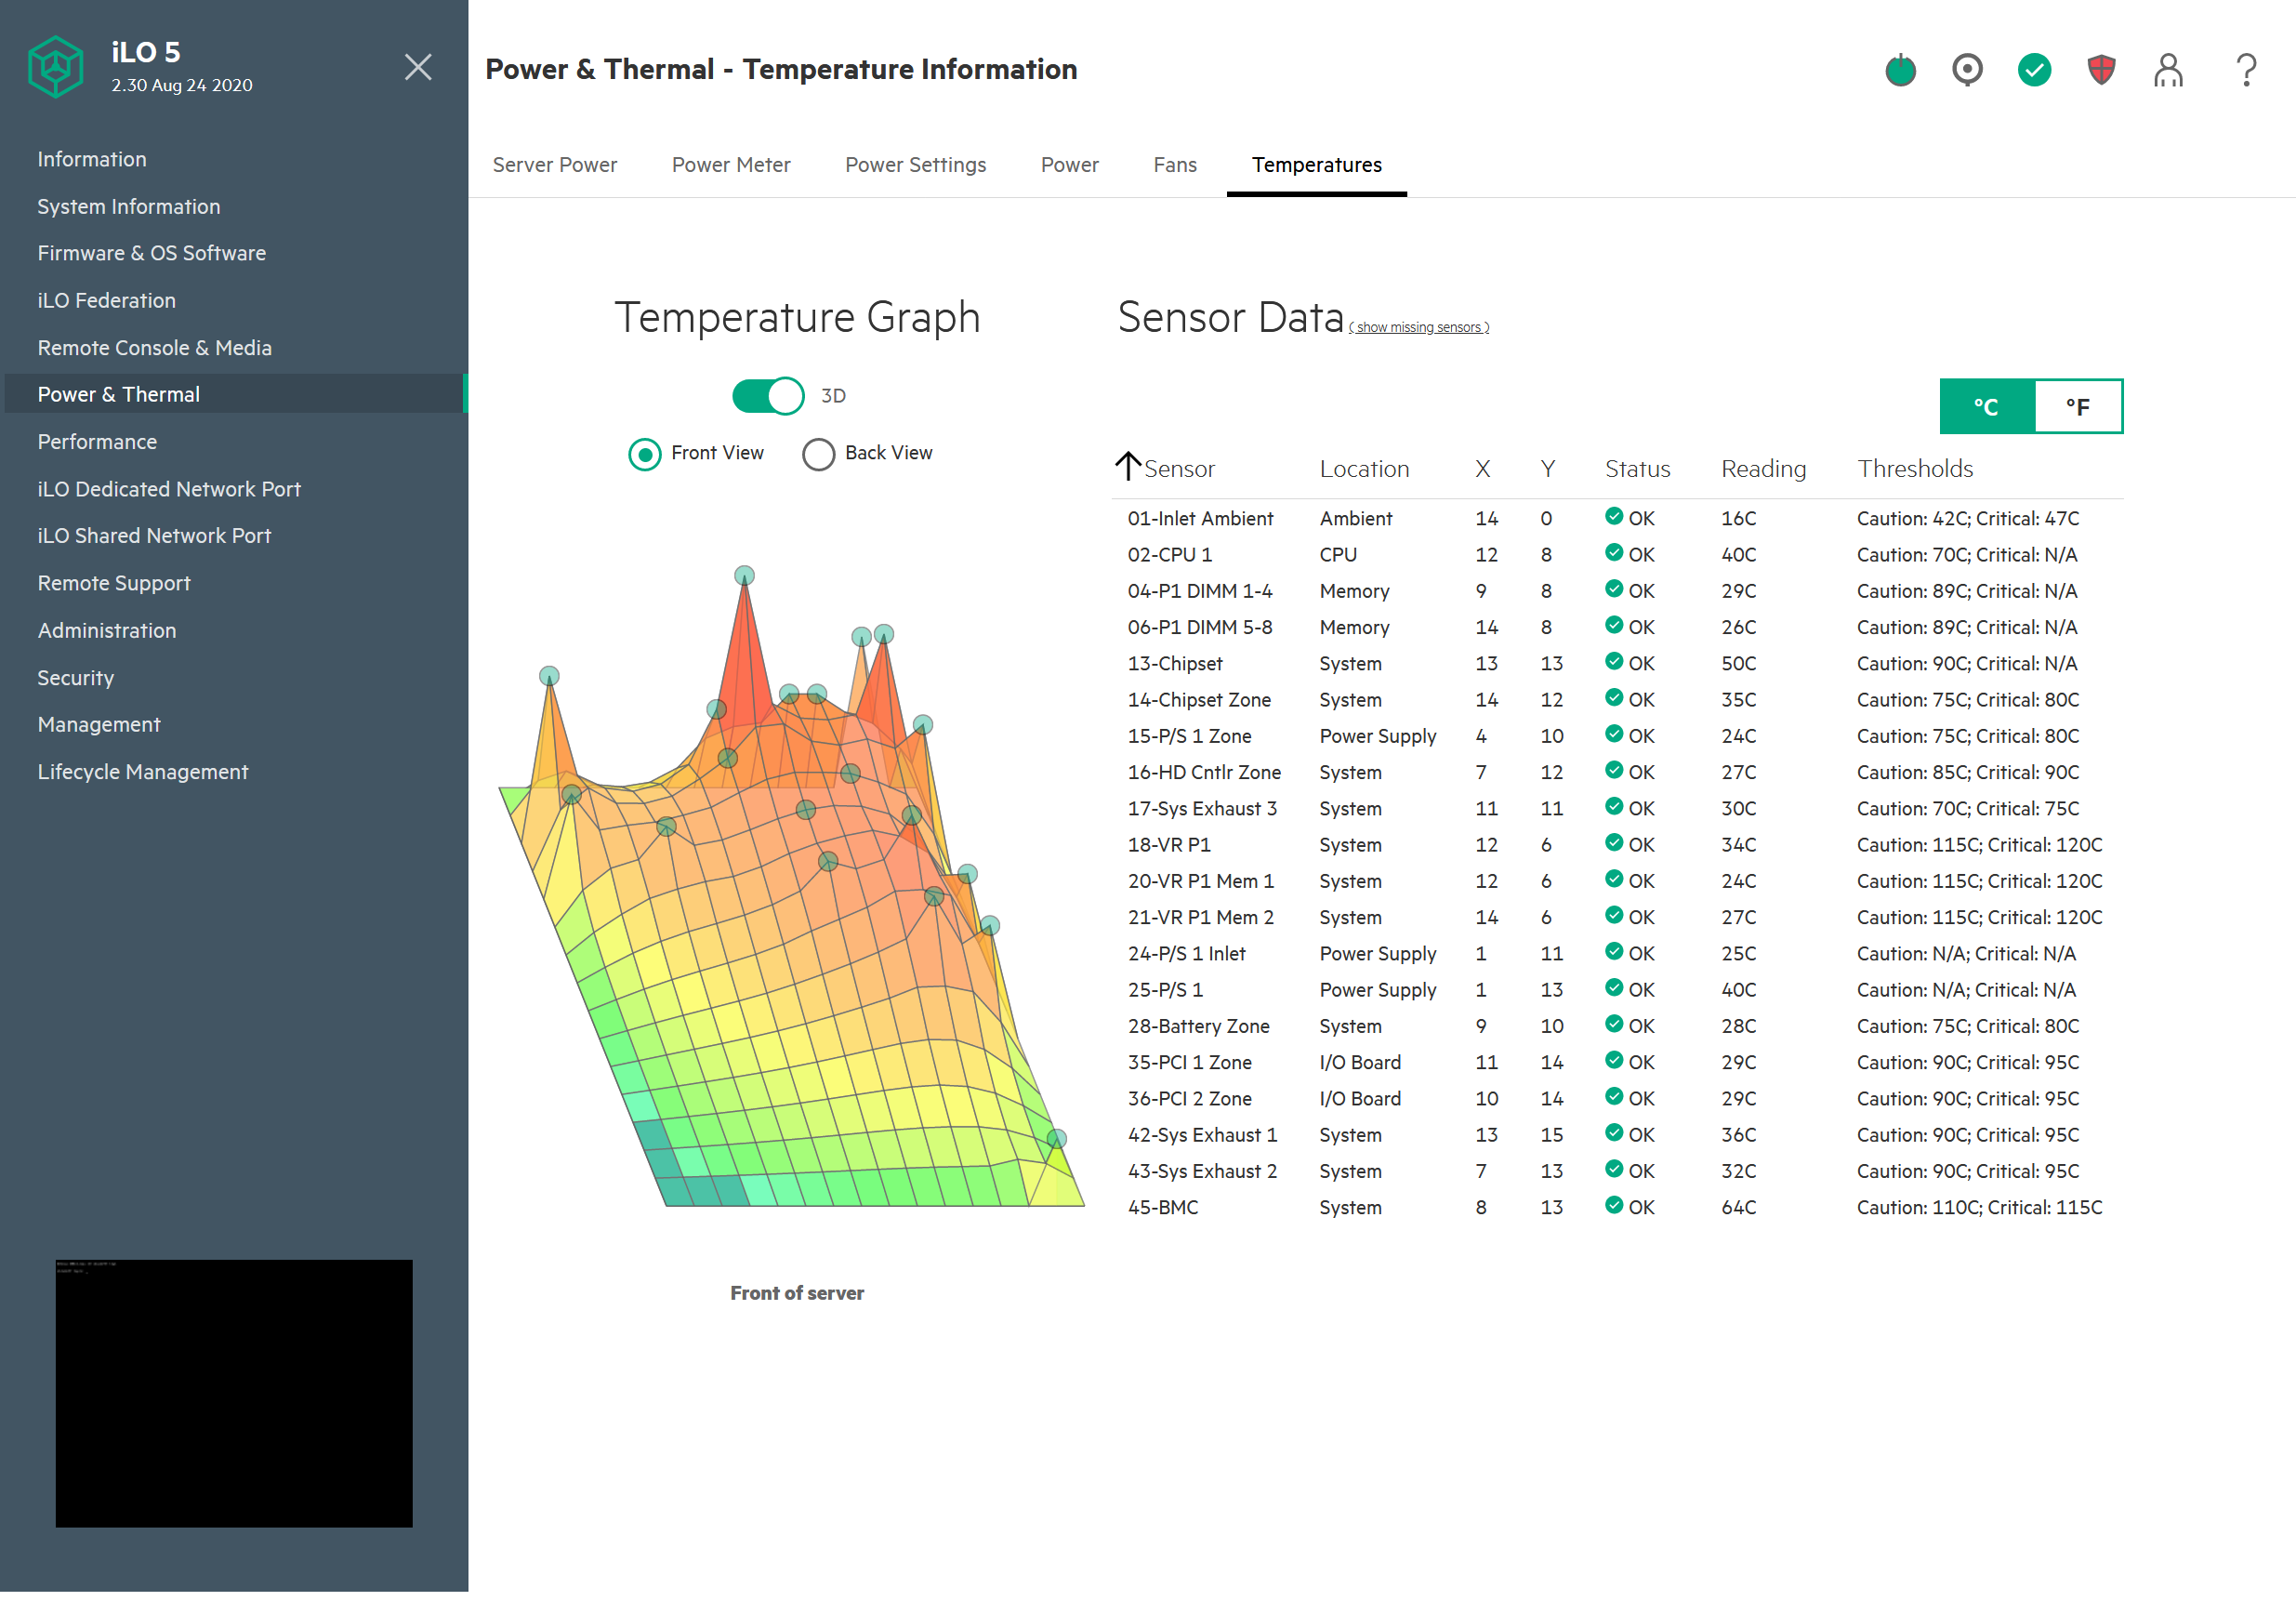Click the highest peak sensor node on graph
Viewport: 2296px width, 1601px height.
coord(744,576)
